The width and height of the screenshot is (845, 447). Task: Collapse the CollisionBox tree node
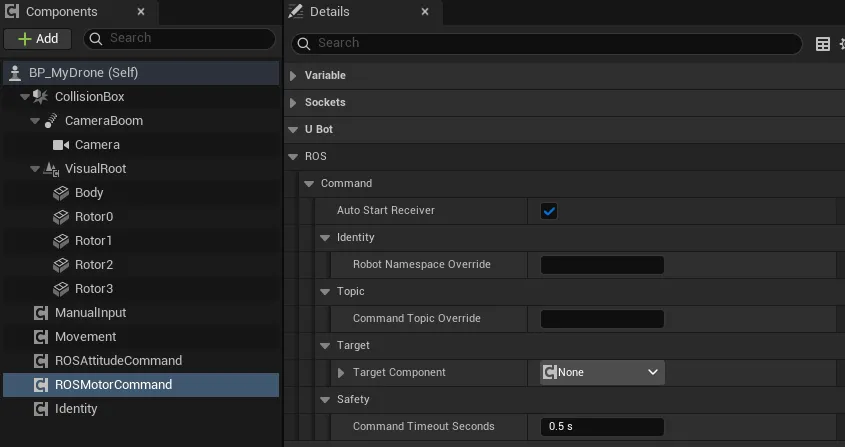[24, 97]
